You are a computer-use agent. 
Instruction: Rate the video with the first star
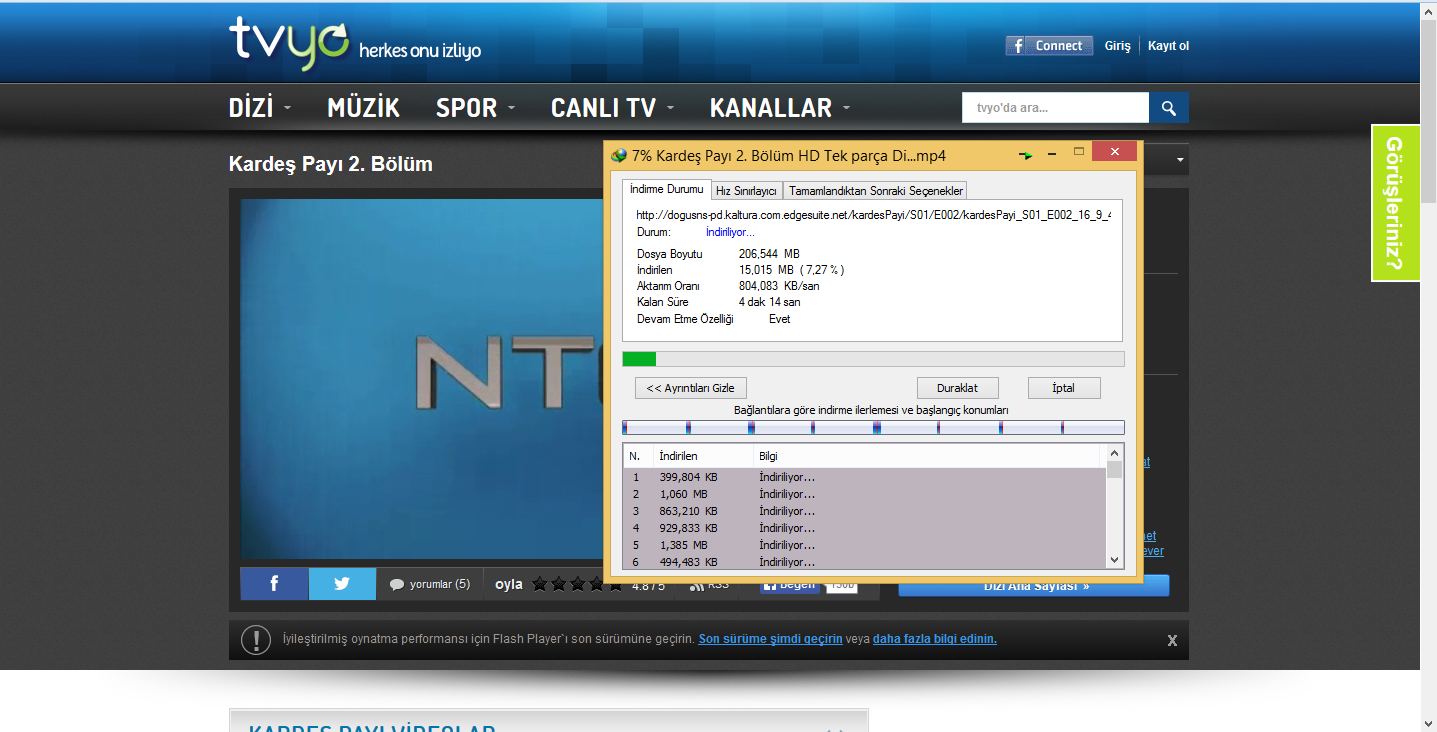click(540, 584)
